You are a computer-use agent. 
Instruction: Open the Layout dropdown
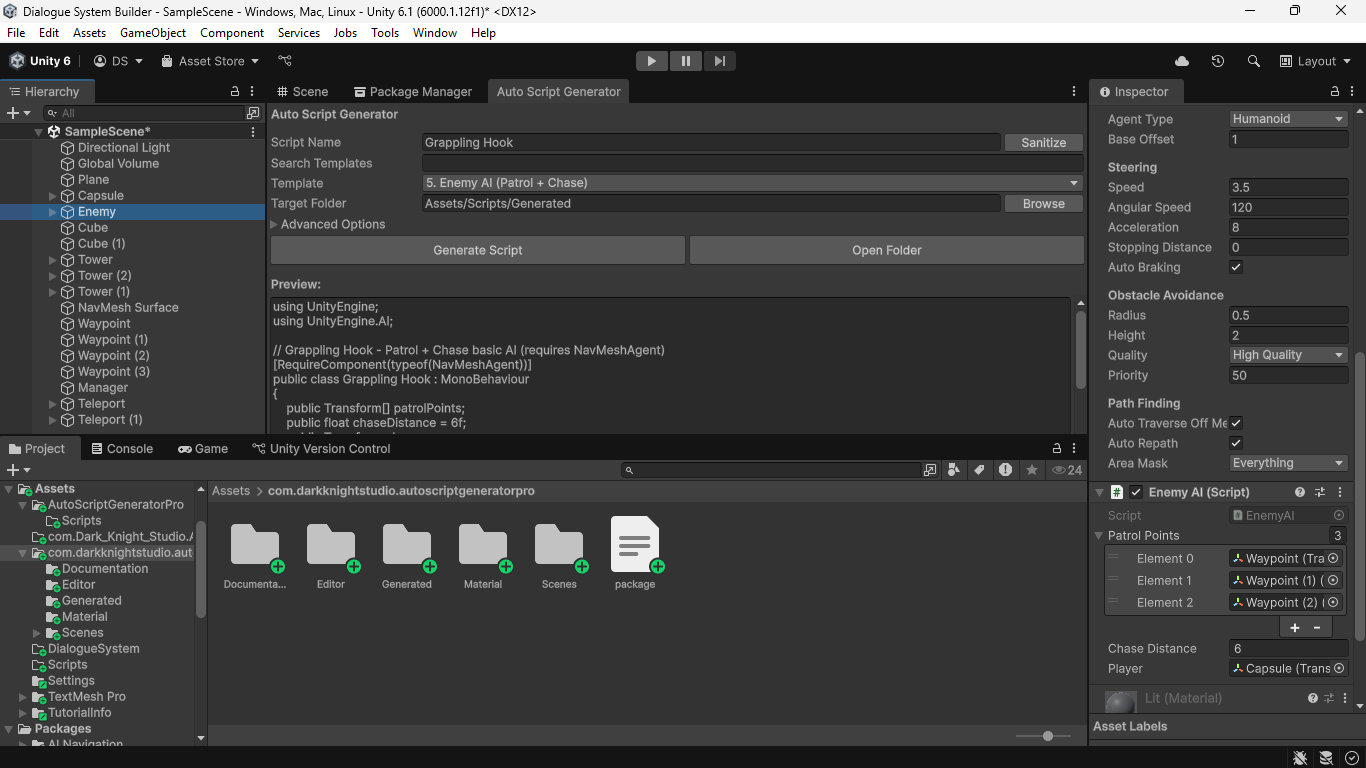1315,61
